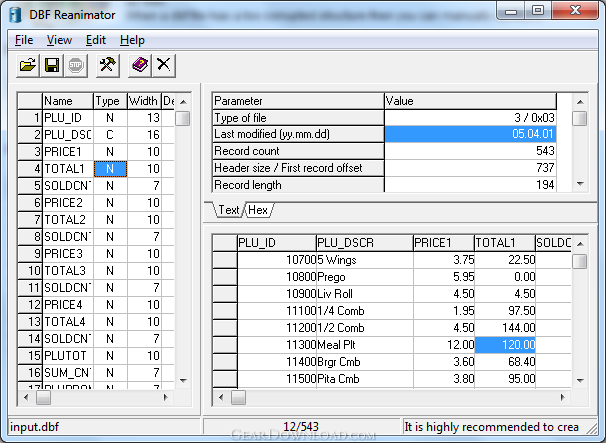606x443 pixels.
Task: Click the DBF Reanimator title bar icon
Action: pos(15,15)
